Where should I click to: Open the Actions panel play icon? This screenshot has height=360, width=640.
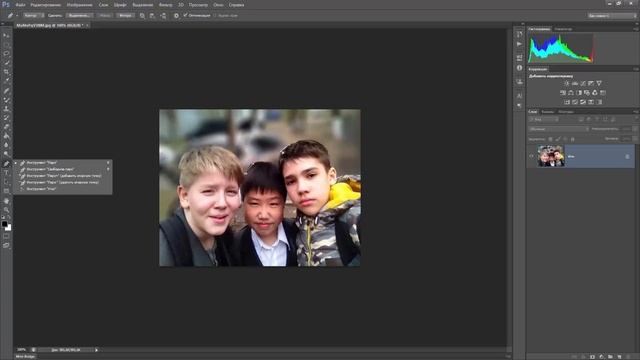pos(519,44)
